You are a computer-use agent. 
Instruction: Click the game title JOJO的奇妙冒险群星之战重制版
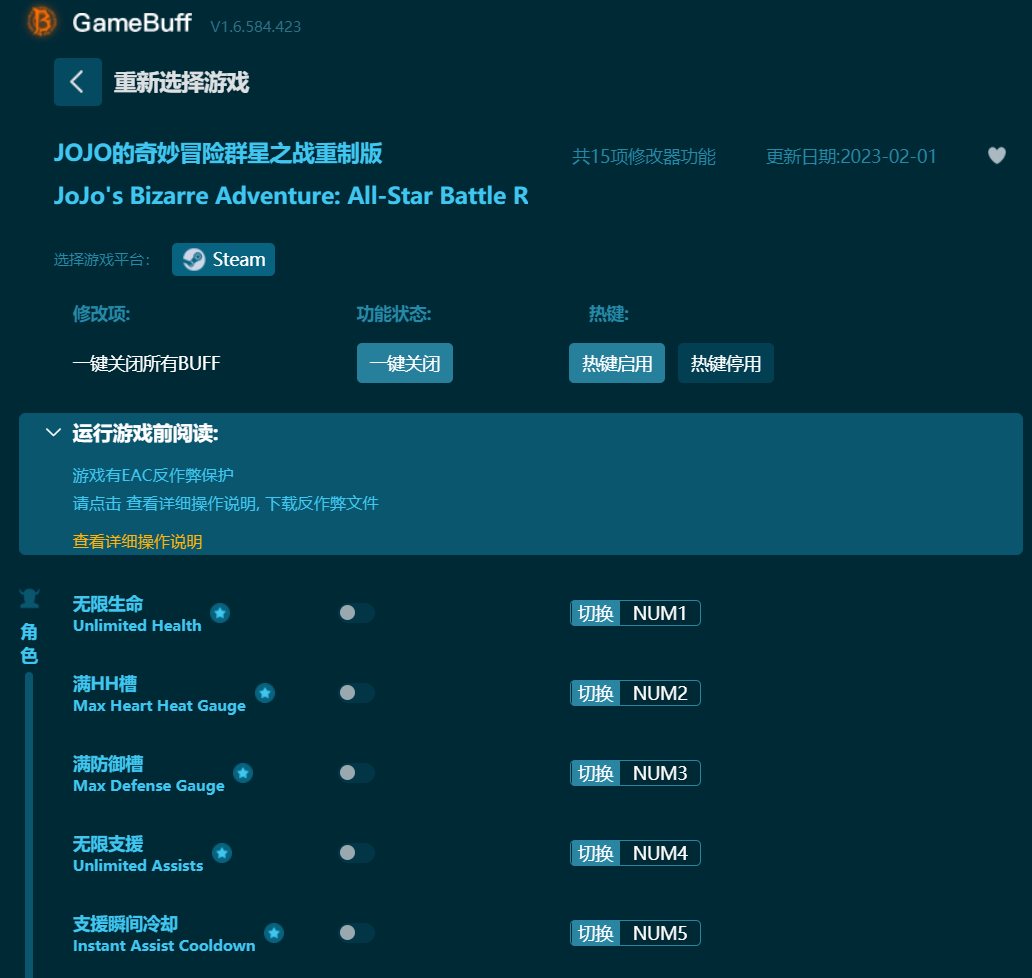tap(218, 153)
